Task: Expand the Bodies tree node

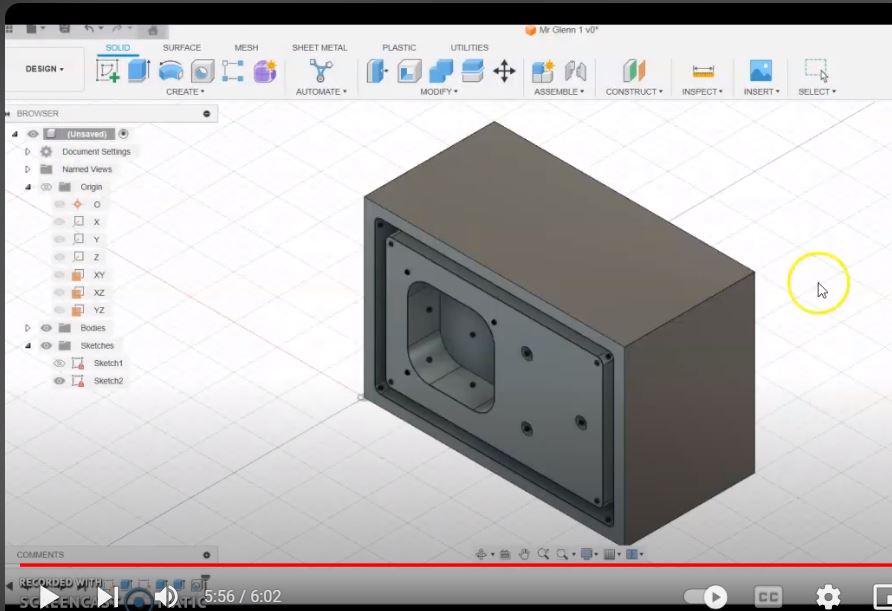Action: 27,328
